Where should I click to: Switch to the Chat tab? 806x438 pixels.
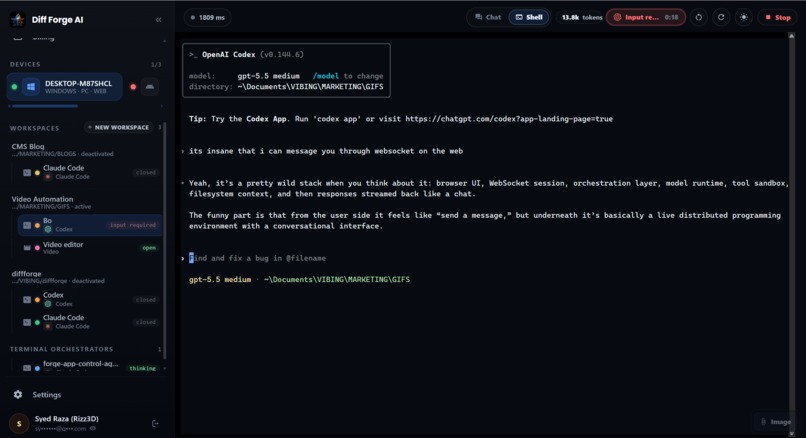click(x=488, y=17)
